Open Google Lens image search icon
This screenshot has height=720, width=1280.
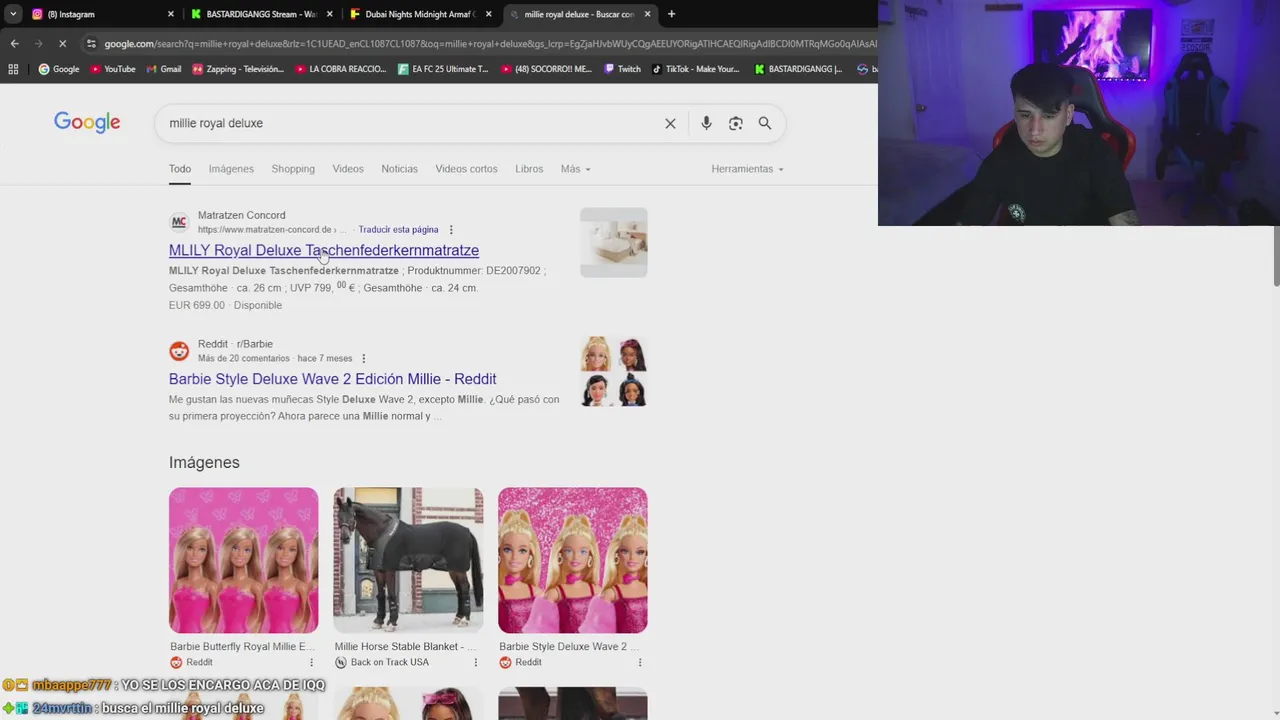(736, 123)
